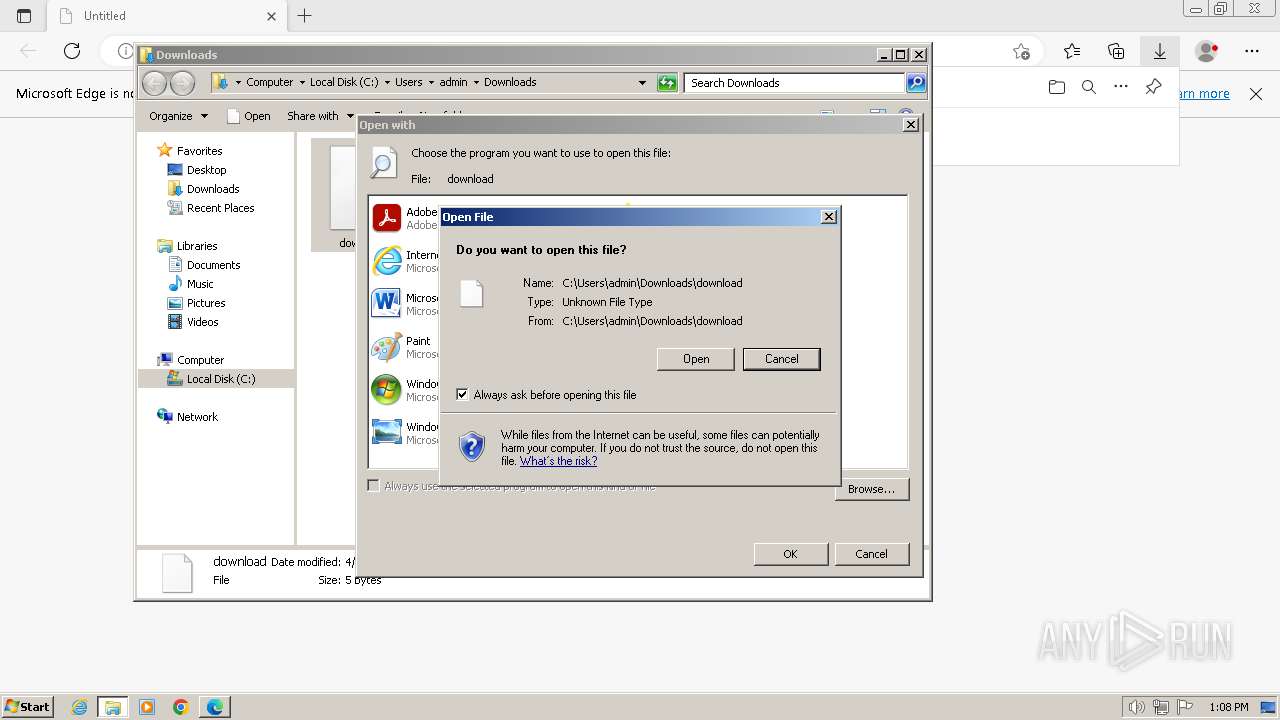Click the Edge refresh button
The width and height of the screenshot is (1280, 720).
72,51
